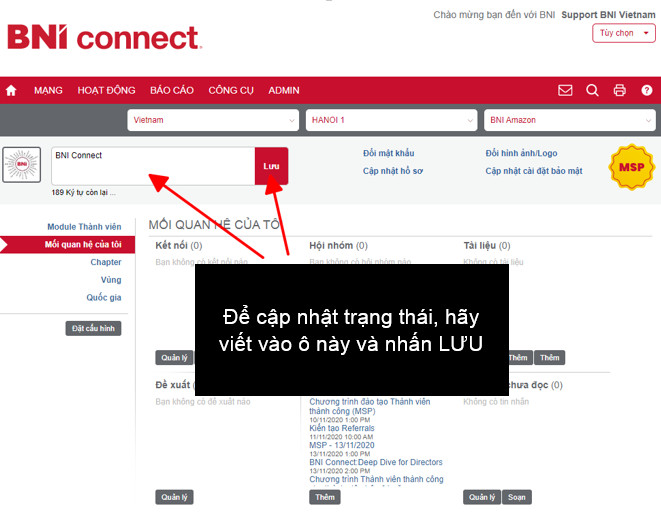Go to the home icon in the navigation bar
661x516 pixels.
pos(11,90)
